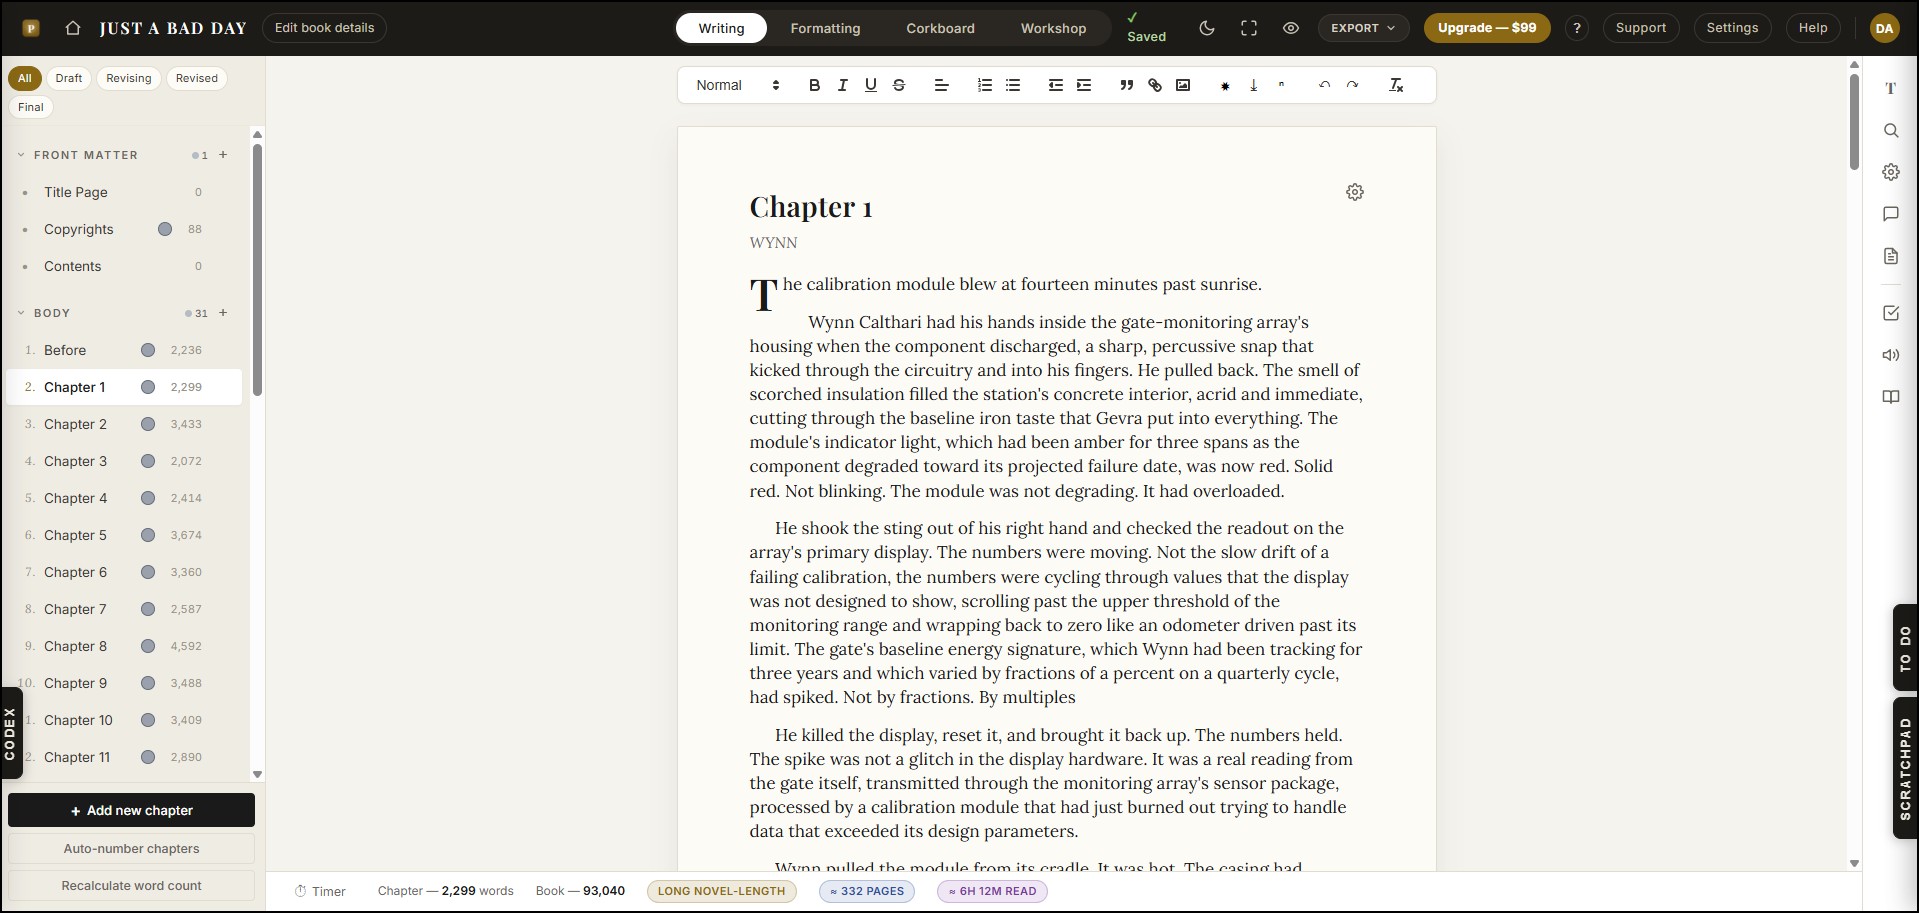1919x913 pixels.
Task: Clear text formatting
Action: pos(1396,85)
